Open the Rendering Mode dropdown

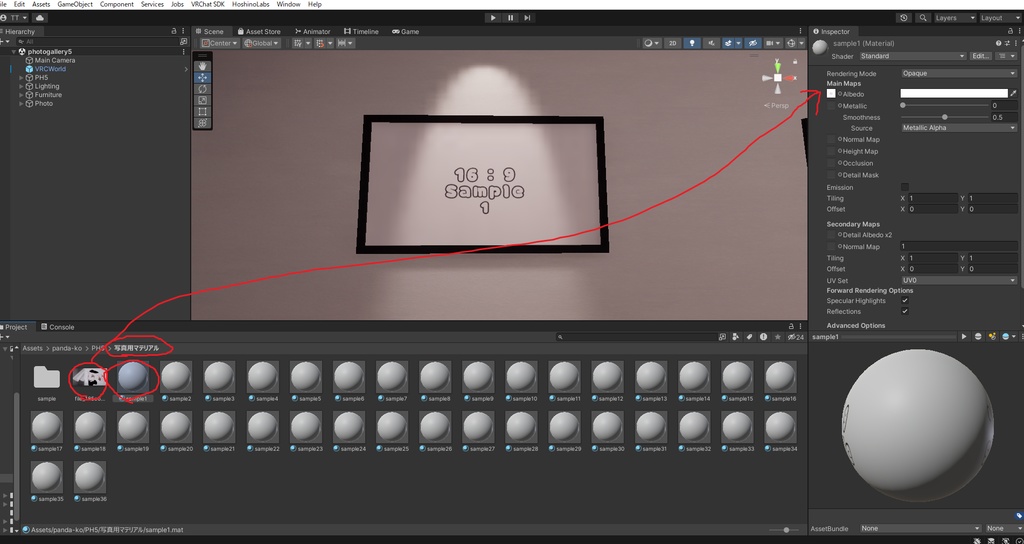959,73
